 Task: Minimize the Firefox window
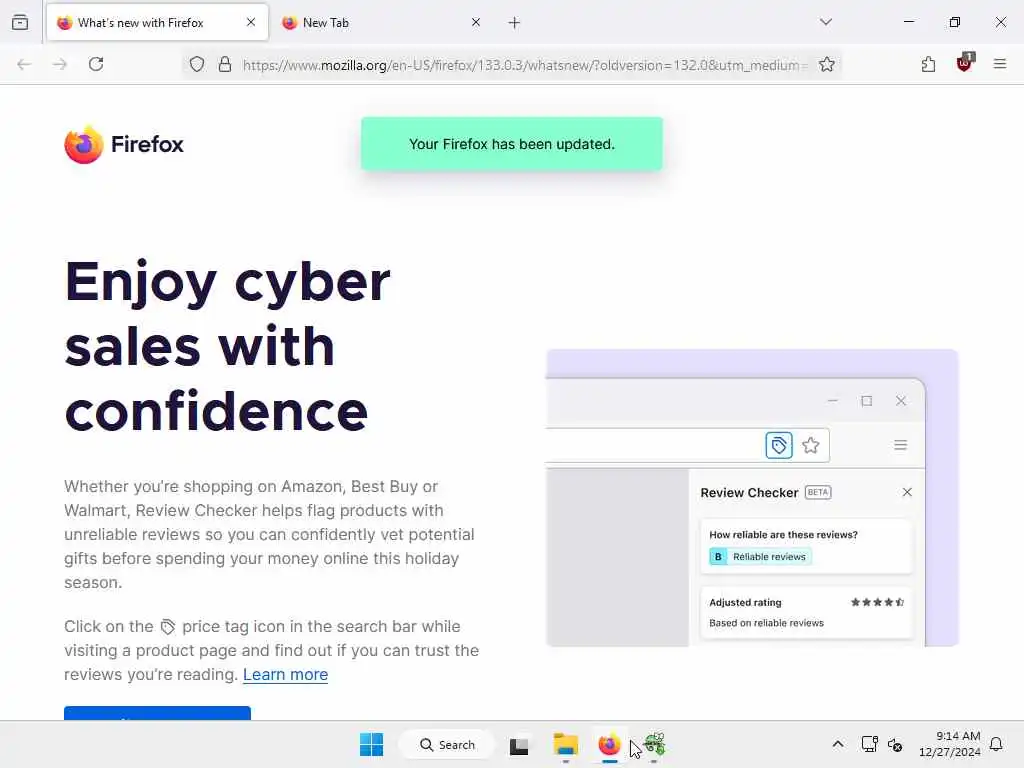click(x=909, y=22)
